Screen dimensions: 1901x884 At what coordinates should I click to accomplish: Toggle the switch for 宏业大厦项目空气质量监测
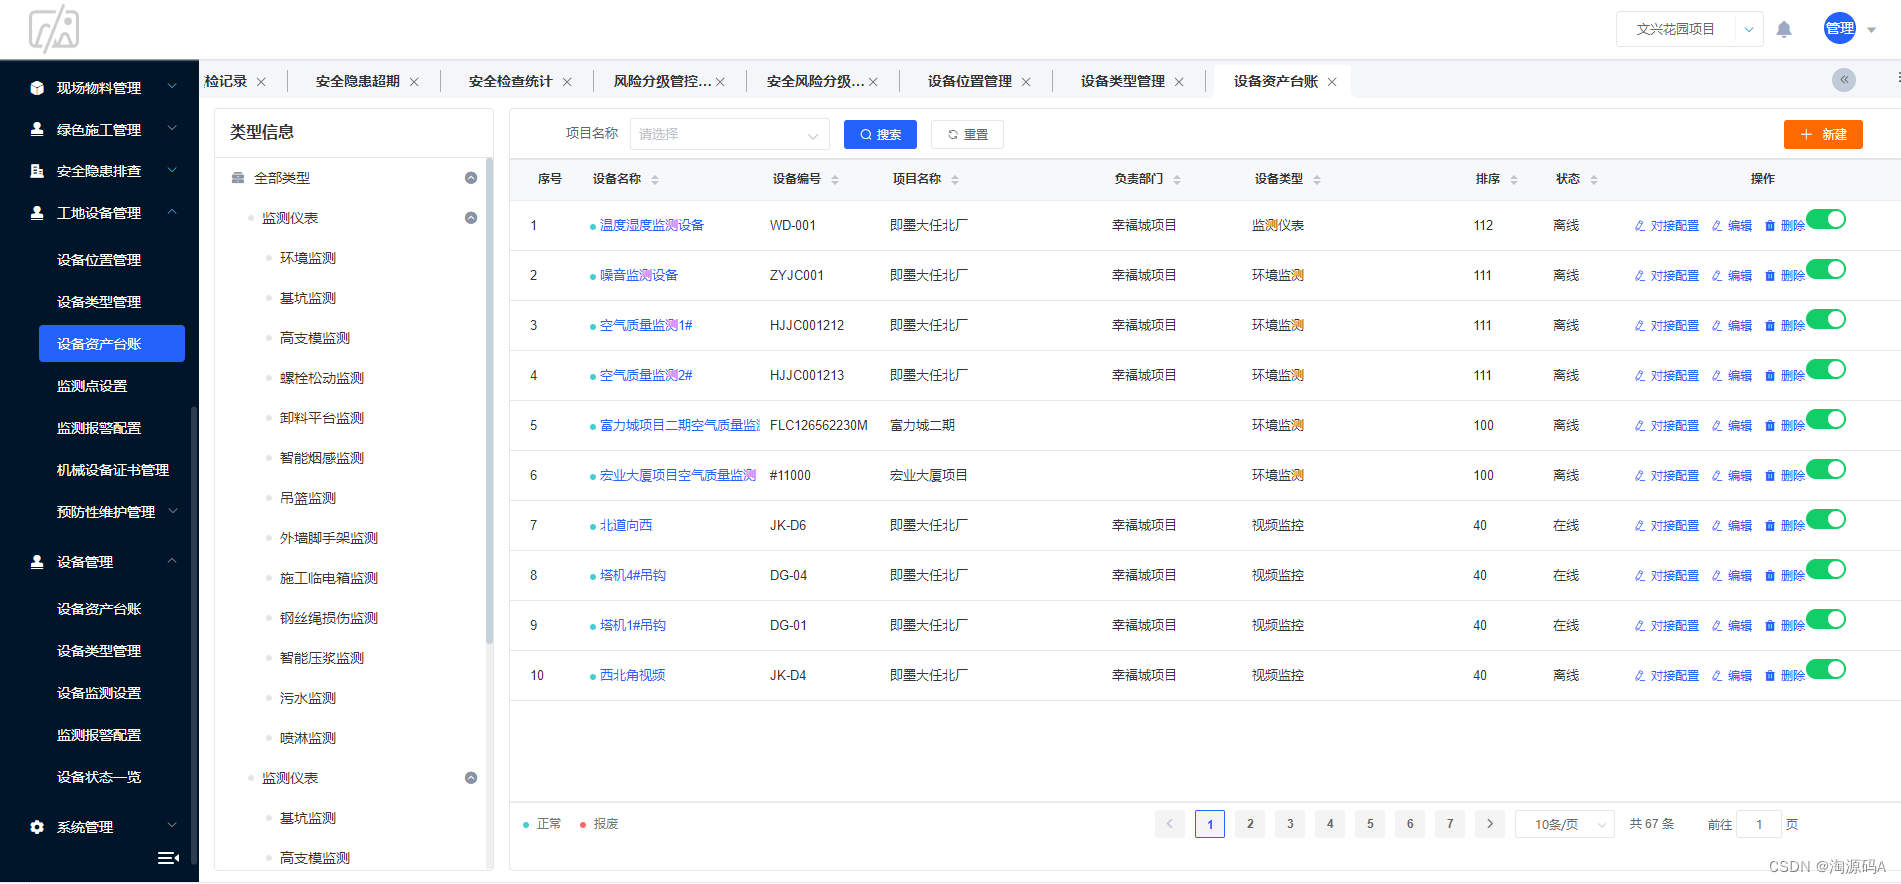coord(1825,469)
